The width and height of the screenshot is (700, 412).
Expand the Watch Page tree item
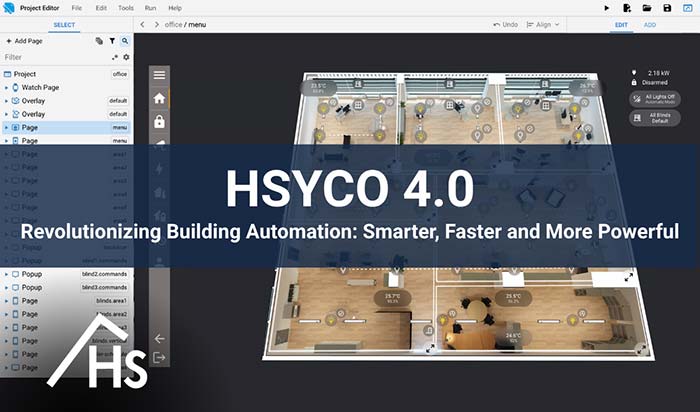6,88
